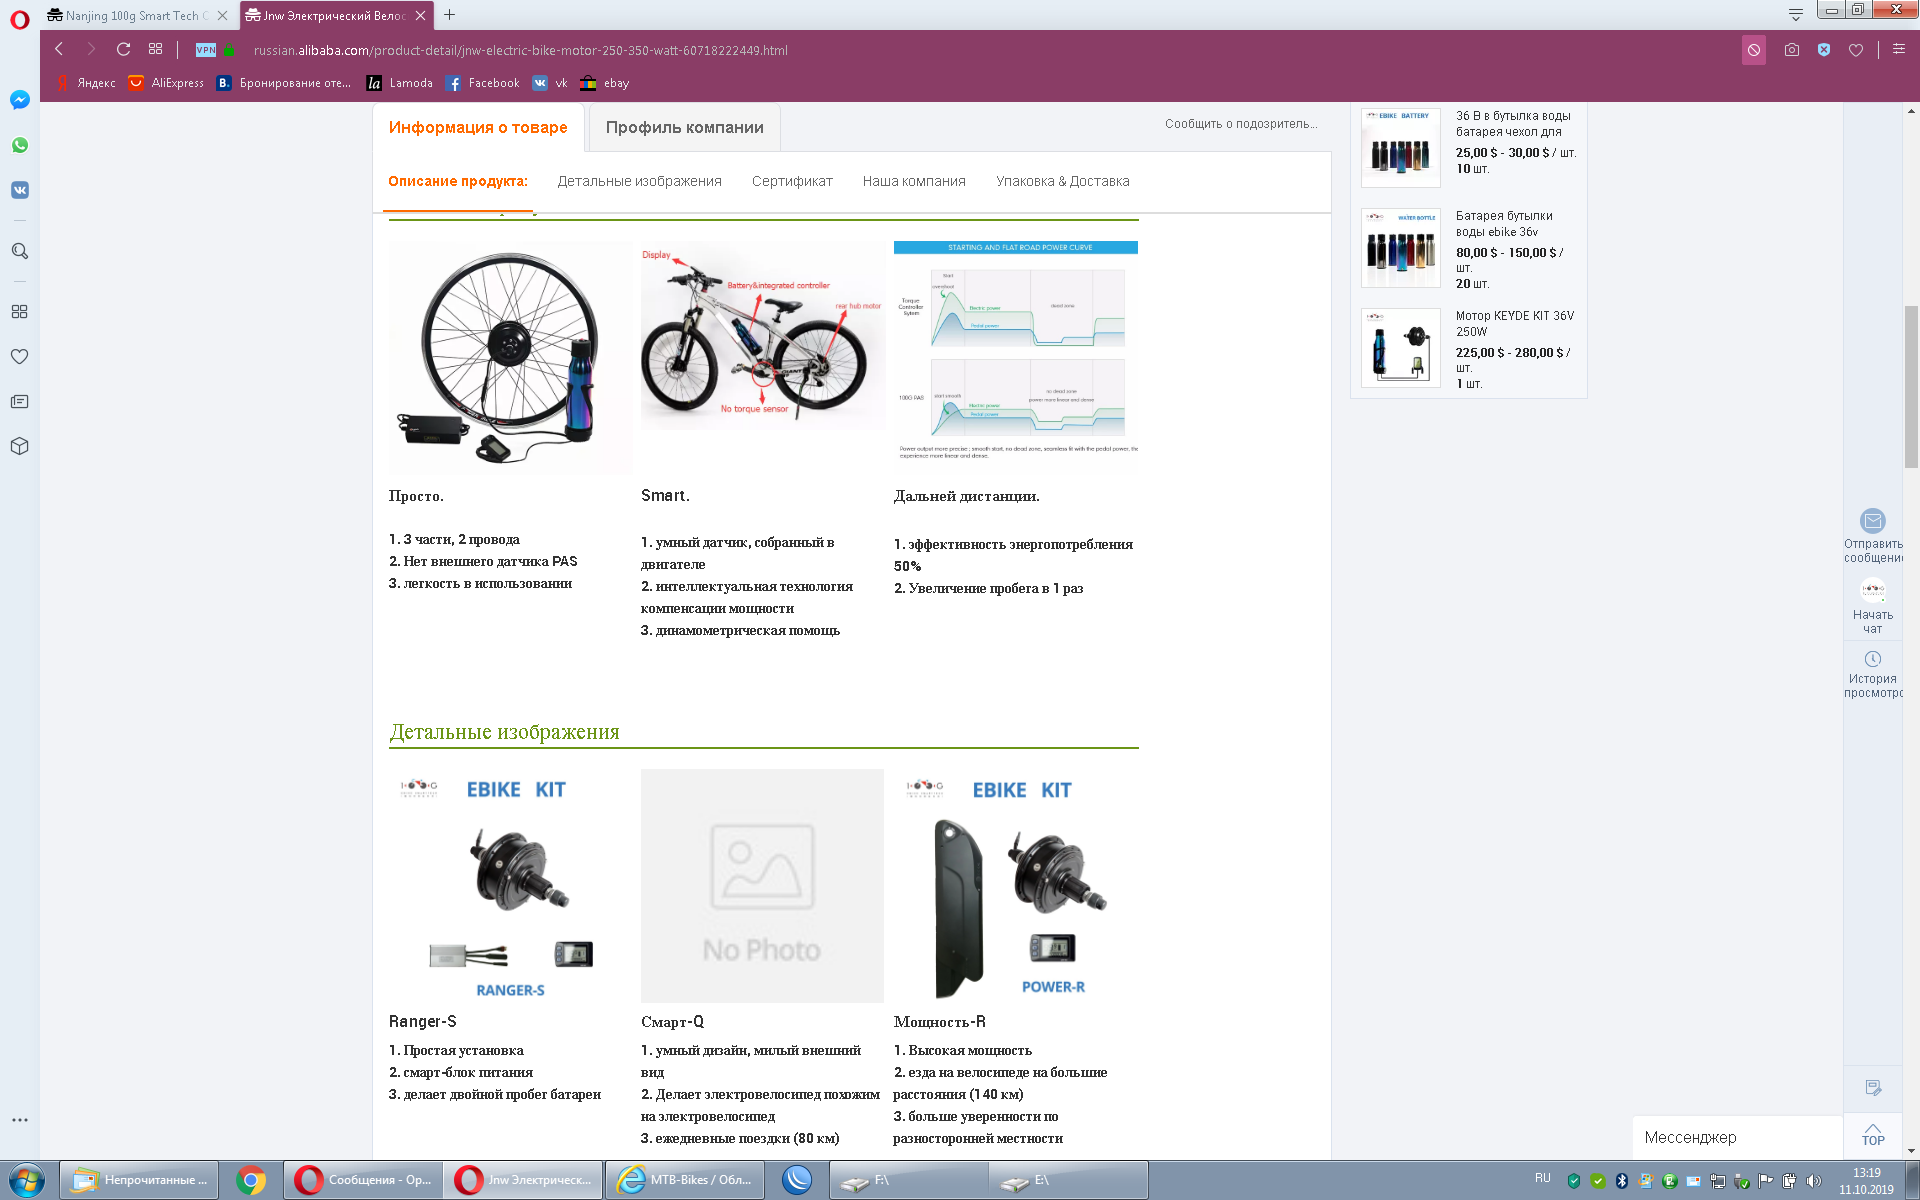Open start page grid button
Viewport: 1920px width, 1200px height.
pos(155,49)
